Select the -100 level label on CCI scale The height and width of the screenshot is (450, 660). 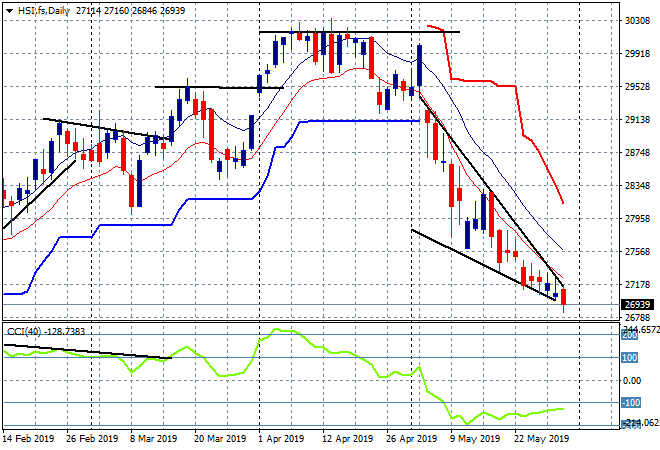(x=631, y=403)
